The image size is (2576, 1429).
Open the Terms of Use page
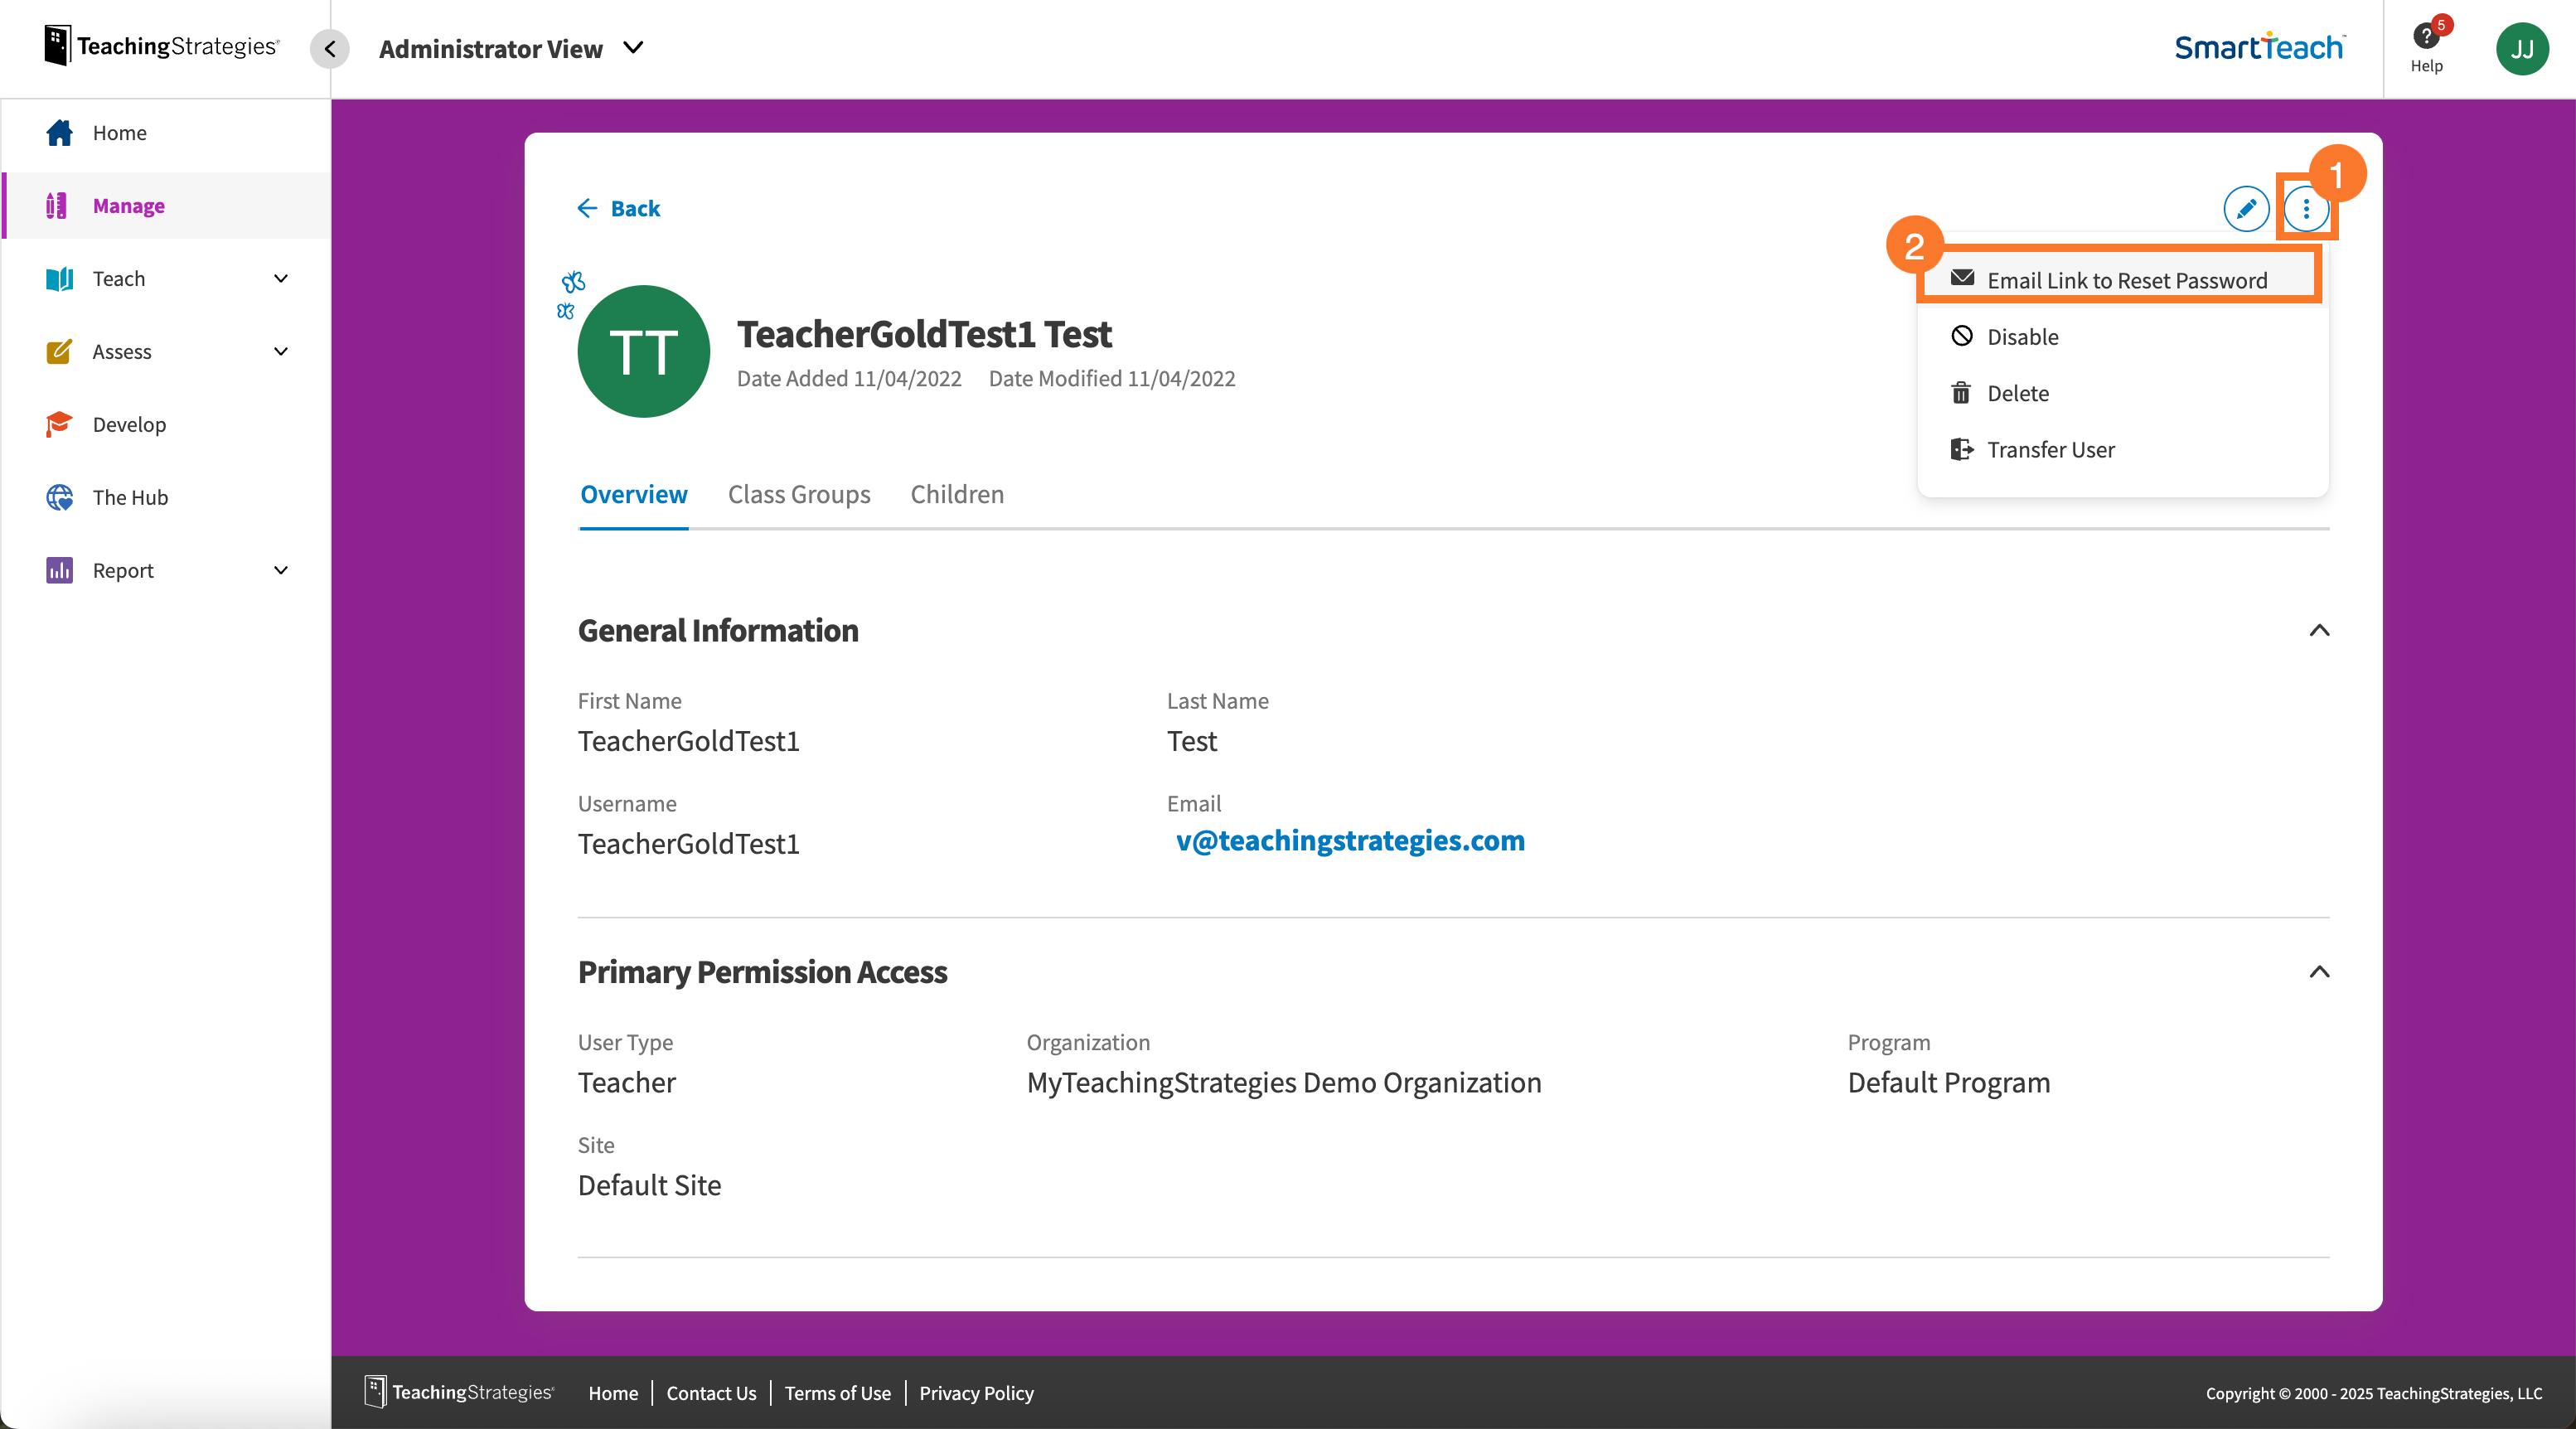[837, 1393]
